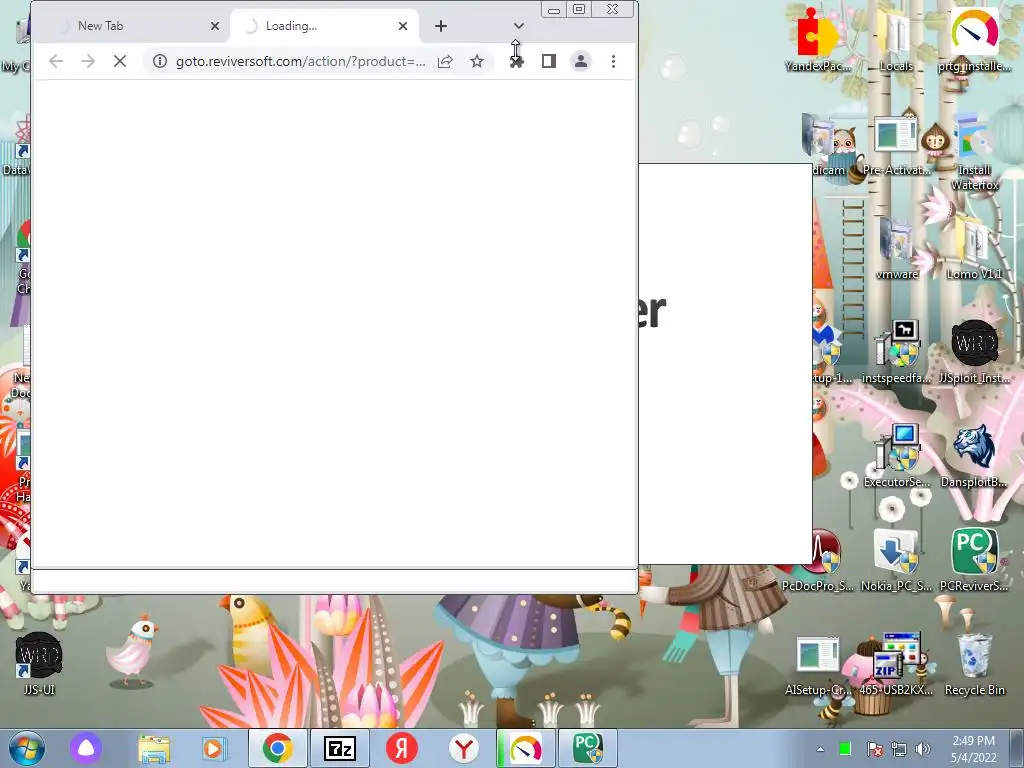The height and width of the screenshot is (768, 1024).
Task: Click the Chrome forward arrow
Action: tap(88, 61)
